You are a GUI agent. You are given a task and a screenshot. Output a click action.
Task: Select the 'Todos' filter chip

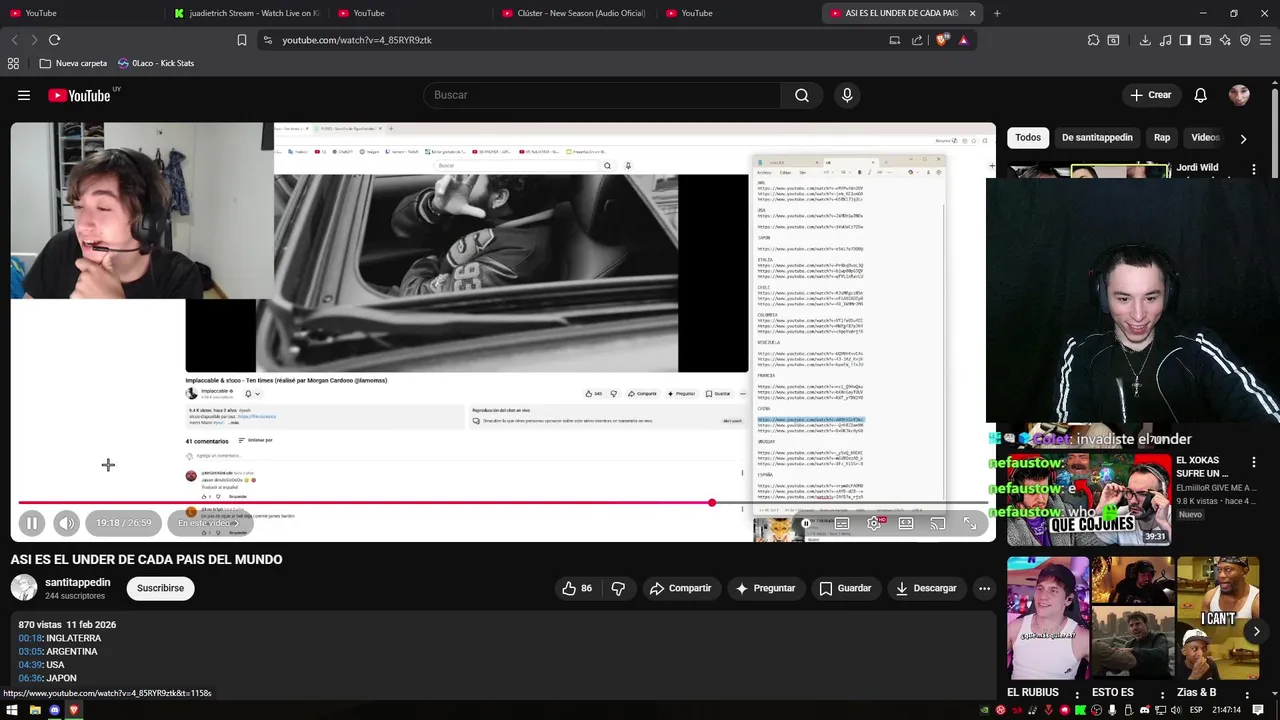click(1028, 138)
